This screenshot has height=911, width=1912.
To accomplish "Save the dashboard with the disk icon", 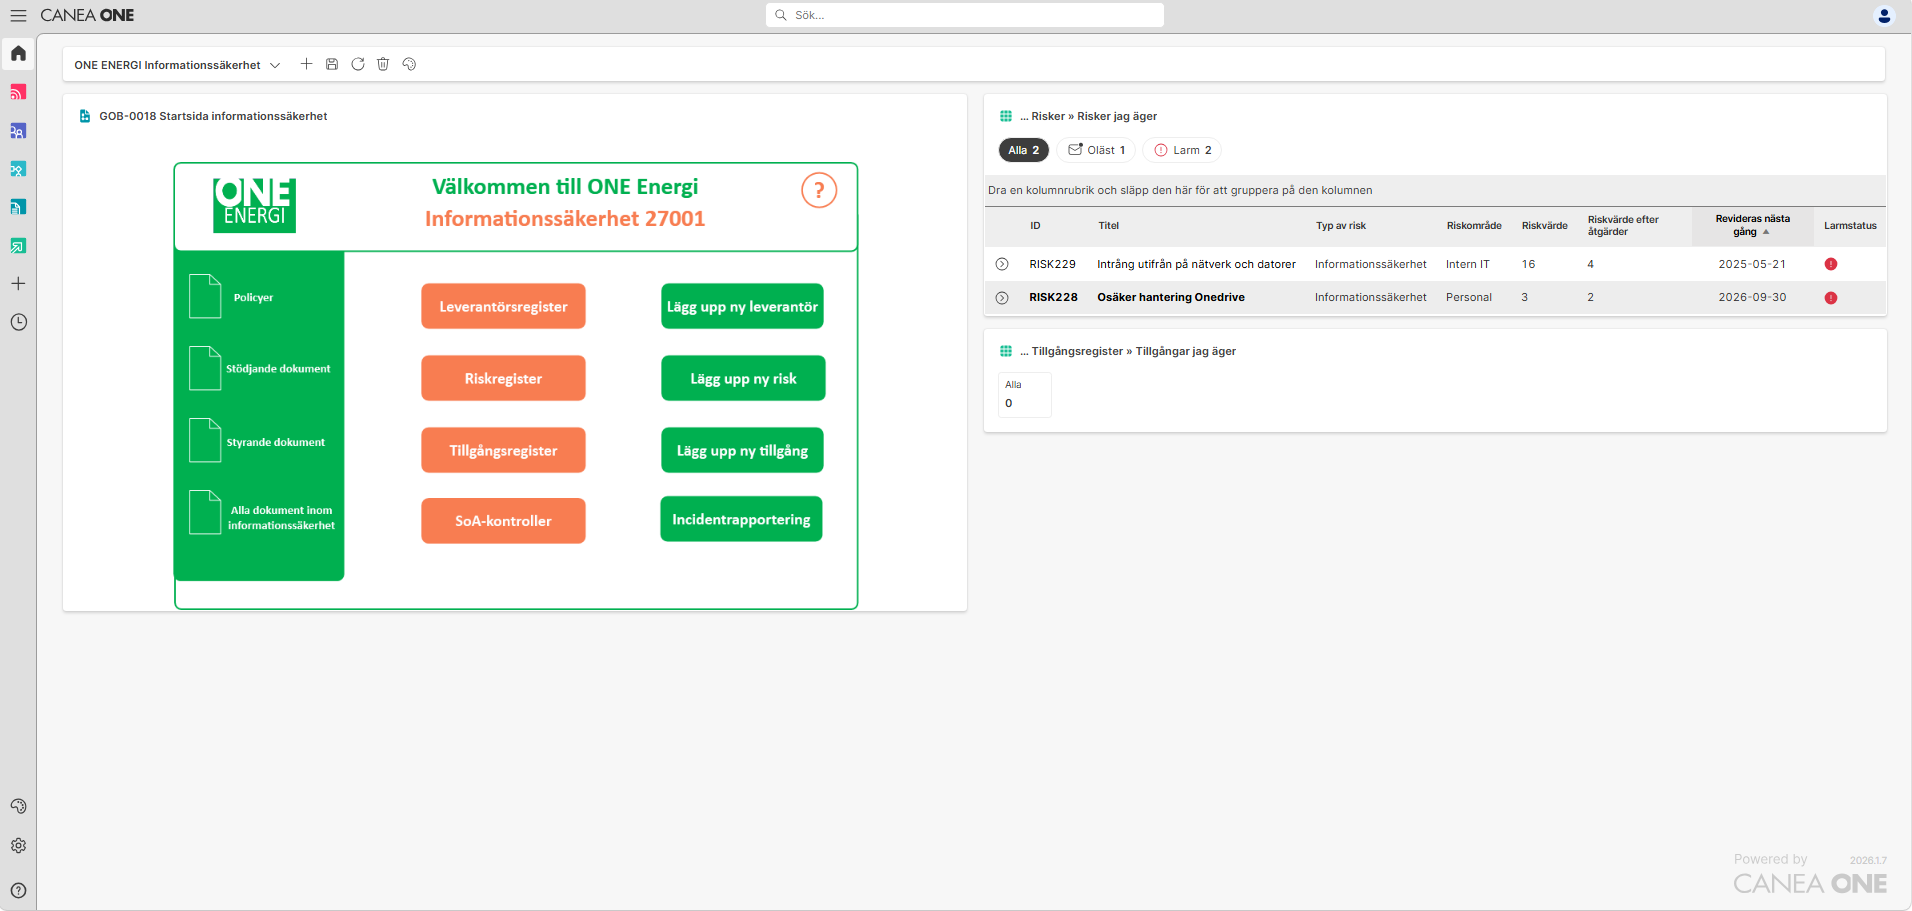I will click(x=332, y=64).
